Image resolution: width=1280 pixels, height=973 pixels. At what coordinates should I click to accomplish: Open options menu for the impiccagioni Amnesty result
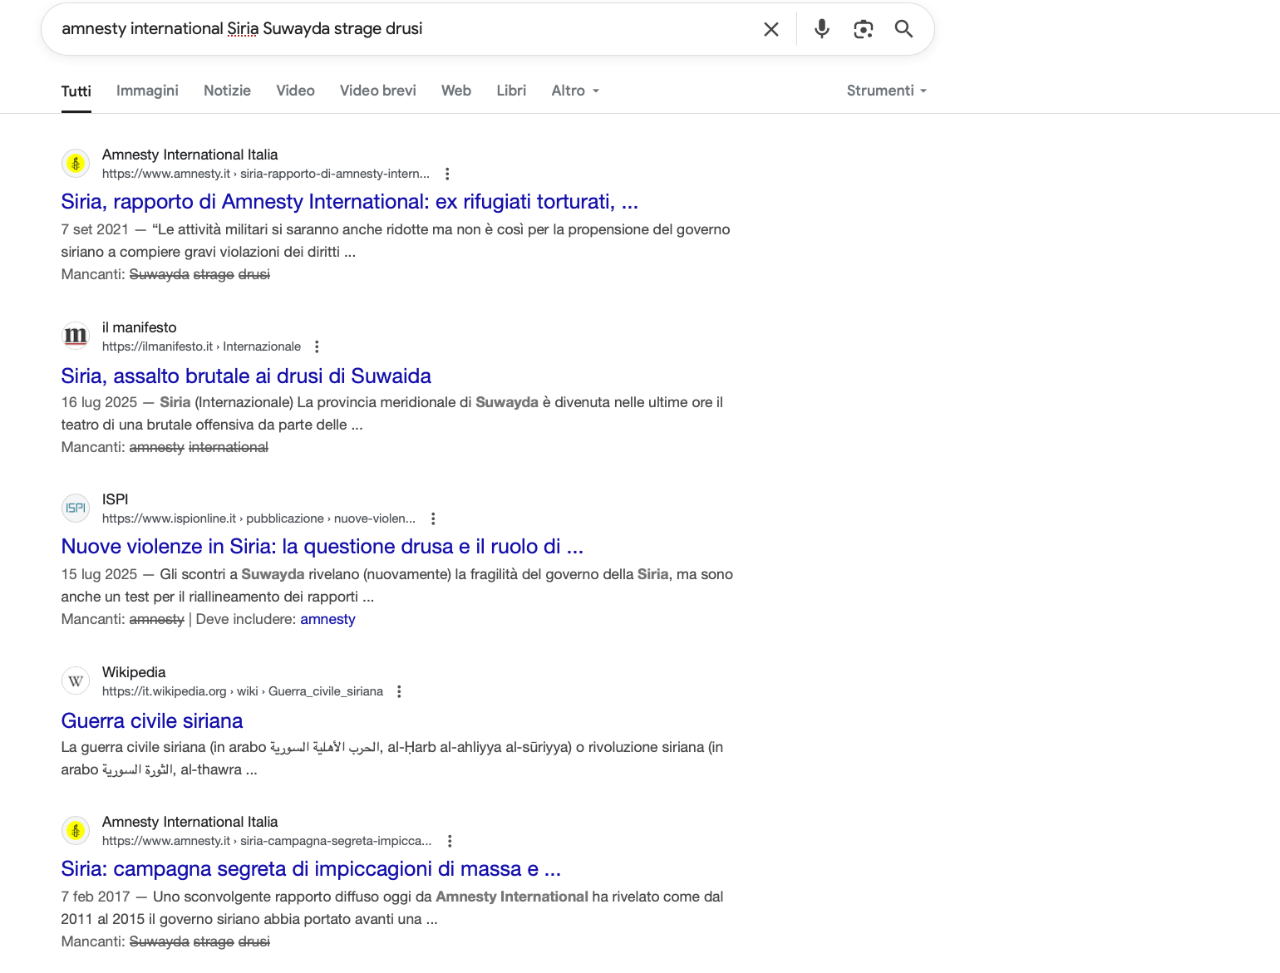449,841
